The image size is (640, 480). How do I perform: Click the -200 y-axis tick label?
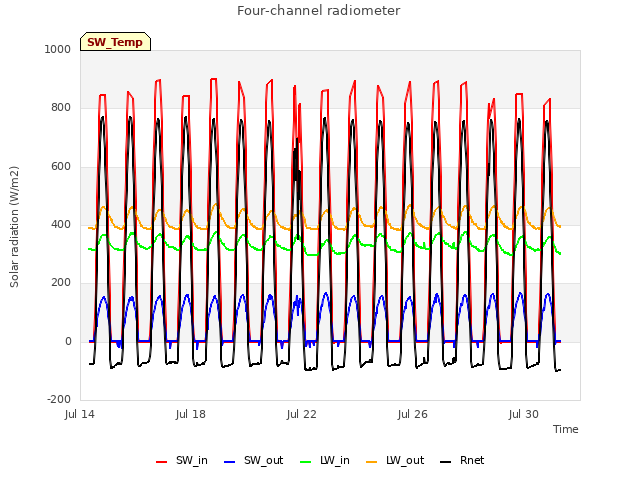point(59,399)
